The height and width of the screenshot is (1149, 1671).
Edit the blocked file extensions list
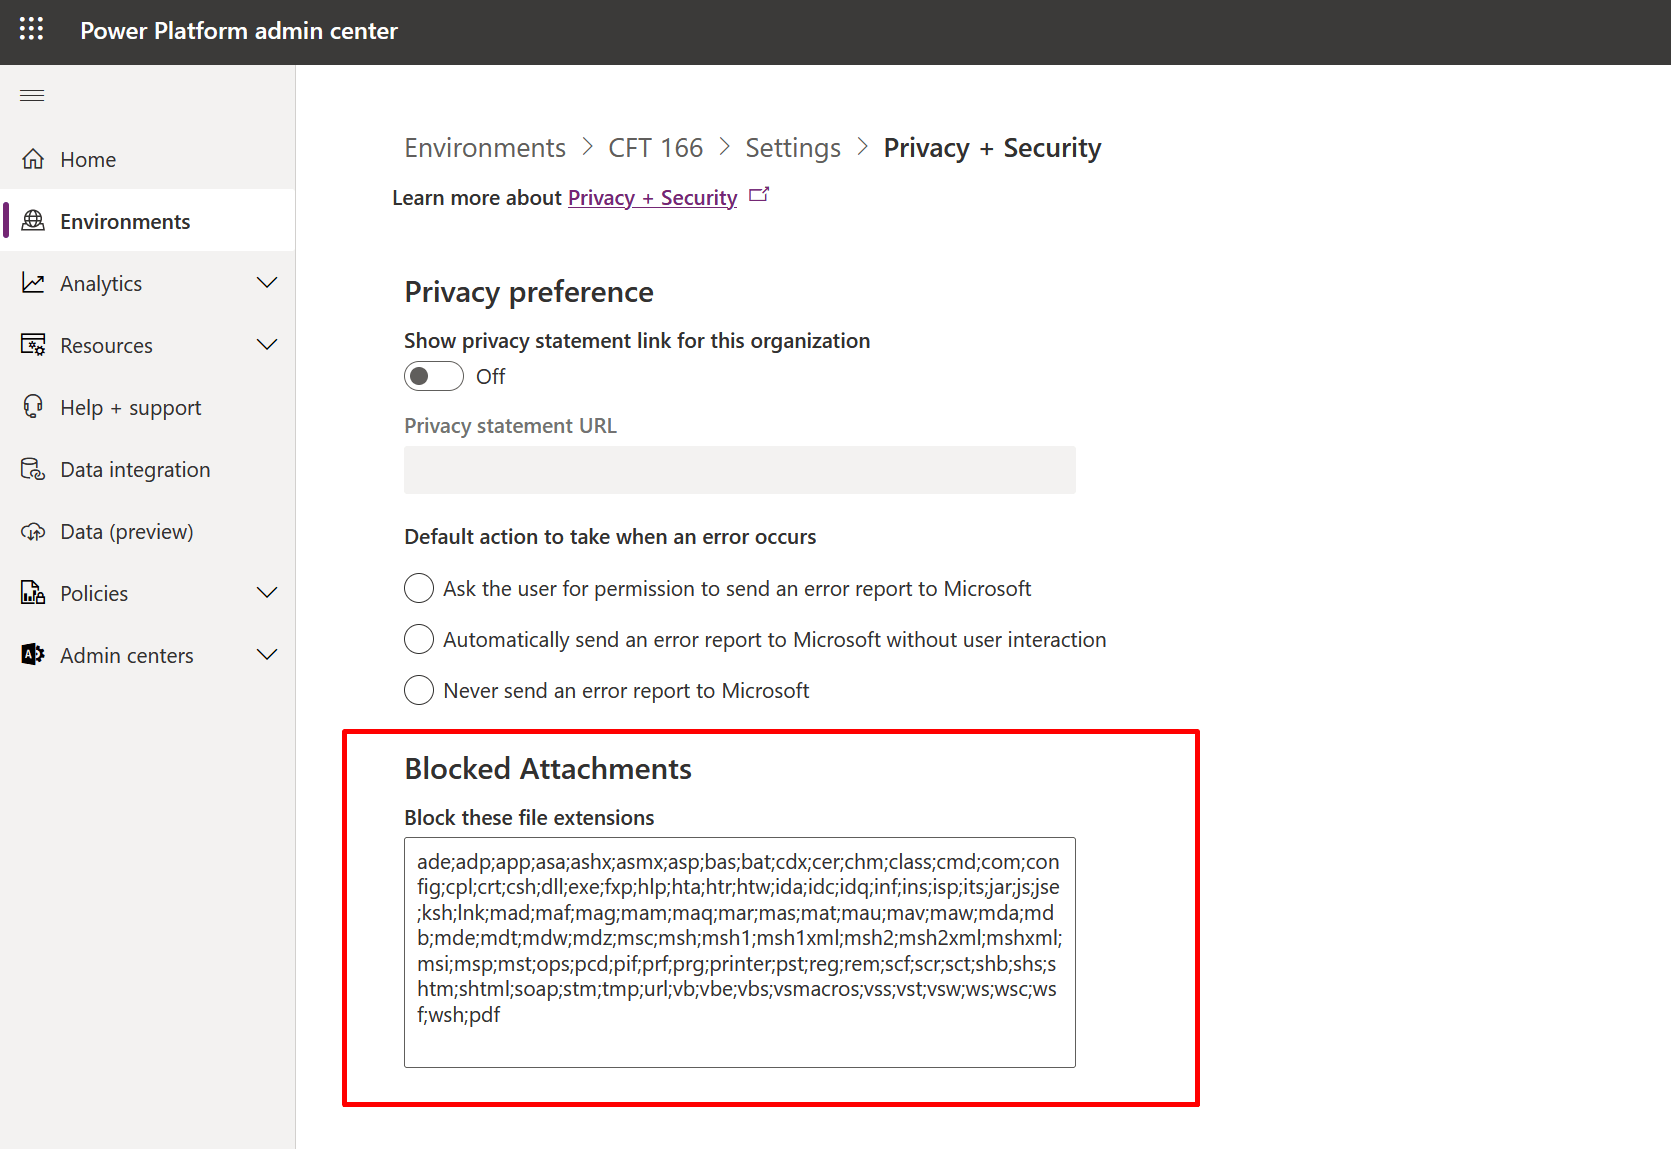pyautogui.click(x=739, y=950)
